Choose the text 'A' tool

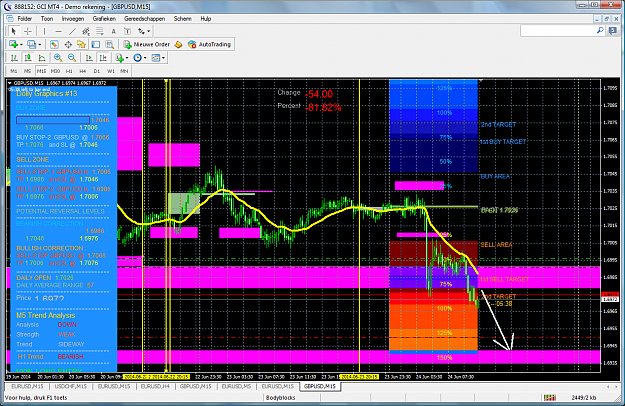[x=114, y=31]
